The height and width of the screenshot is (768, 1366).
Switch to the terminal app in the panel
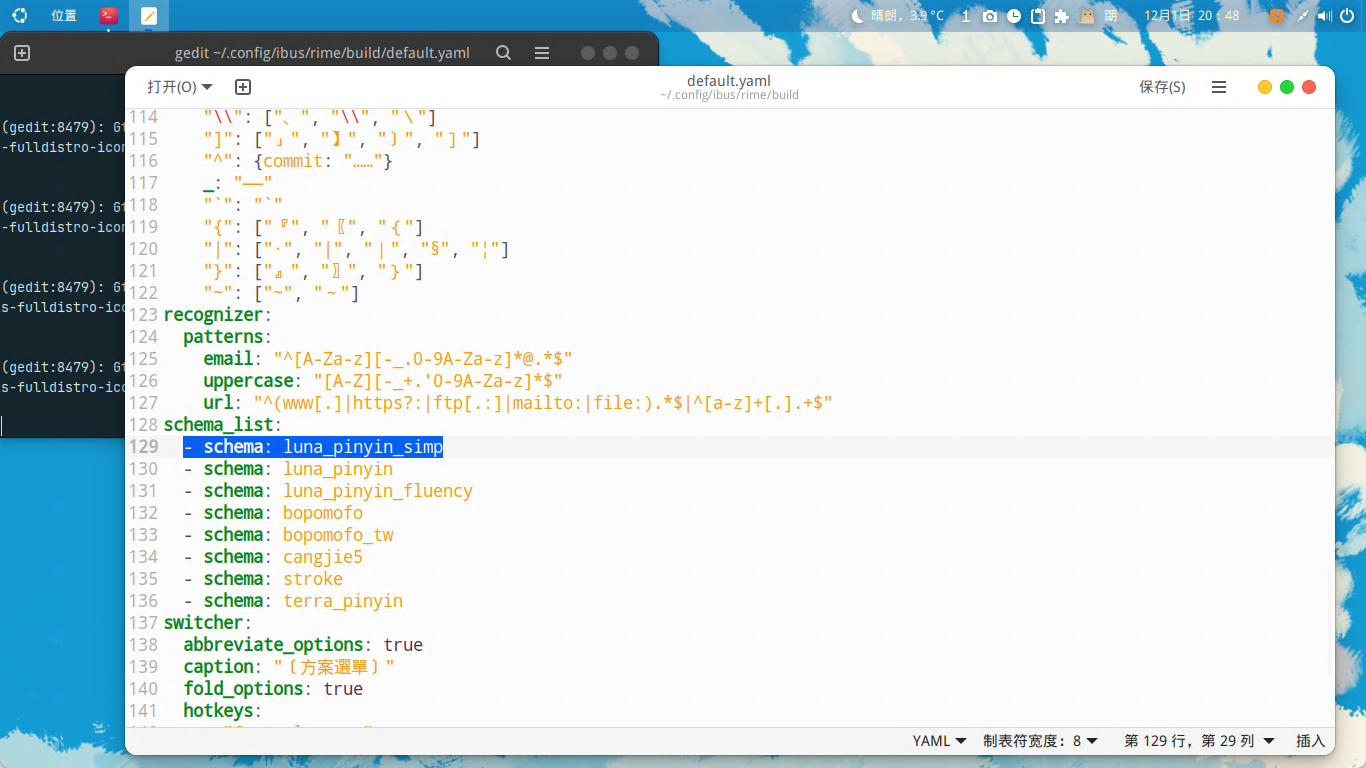(x=109, y=15)
